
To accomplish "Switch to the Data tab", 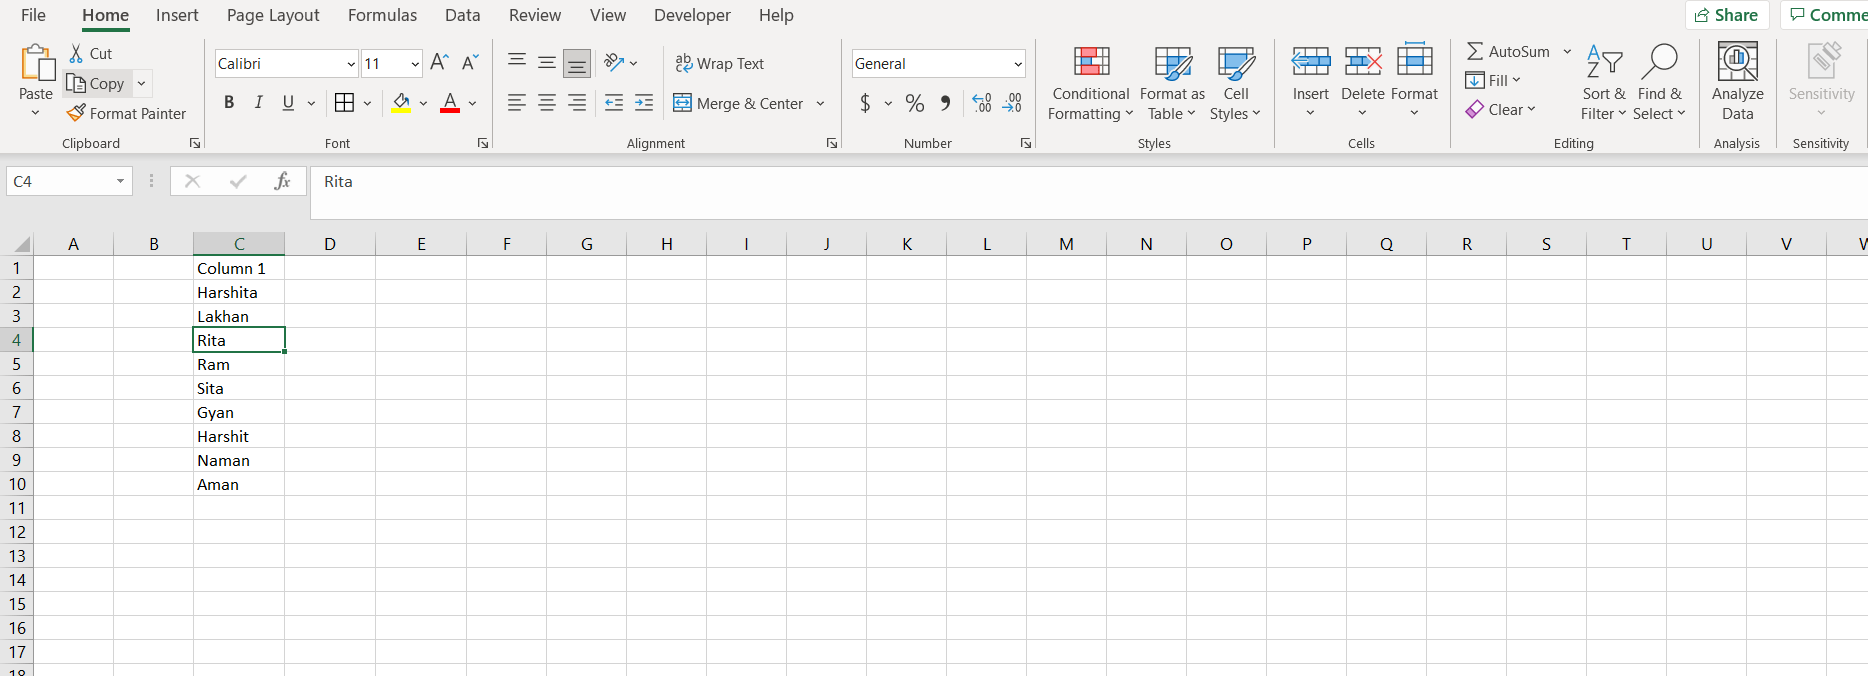I will (x=462, y=15).
